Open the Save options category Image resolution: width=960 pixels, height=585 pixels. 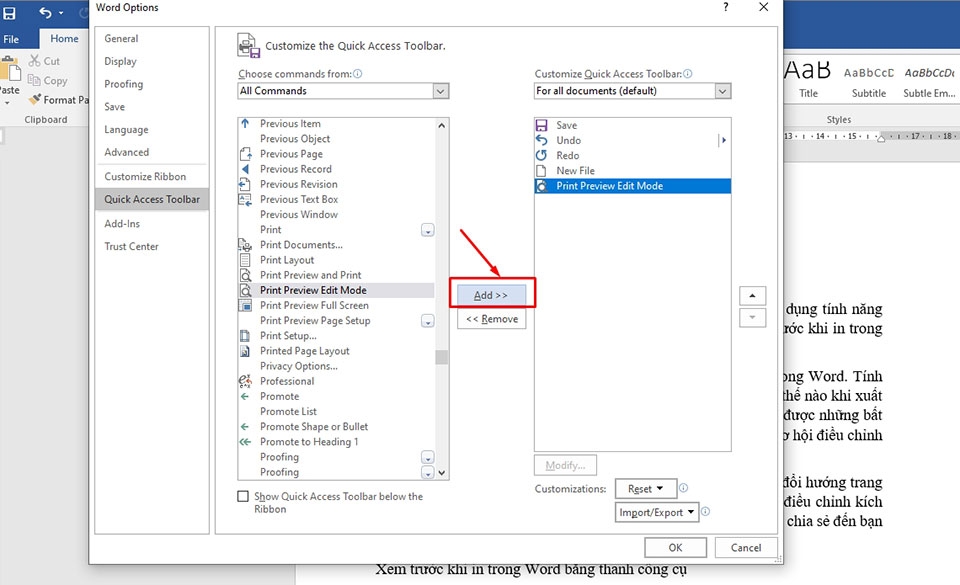coord(114,106)
